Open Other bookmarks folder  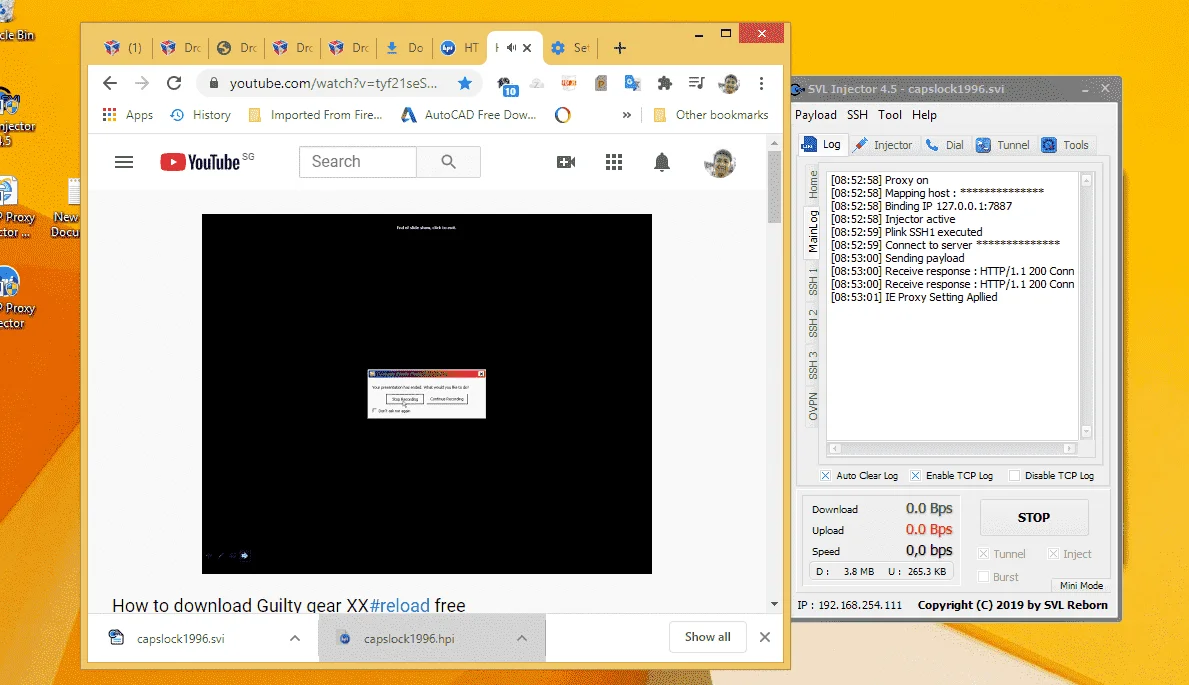[x=711, y=115]
